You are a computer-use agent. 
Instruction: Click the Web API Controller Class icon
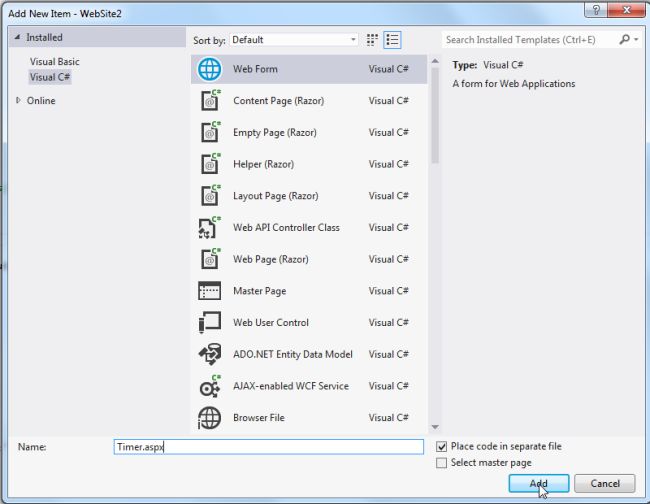pyautogui.click(x=209, y=227)
